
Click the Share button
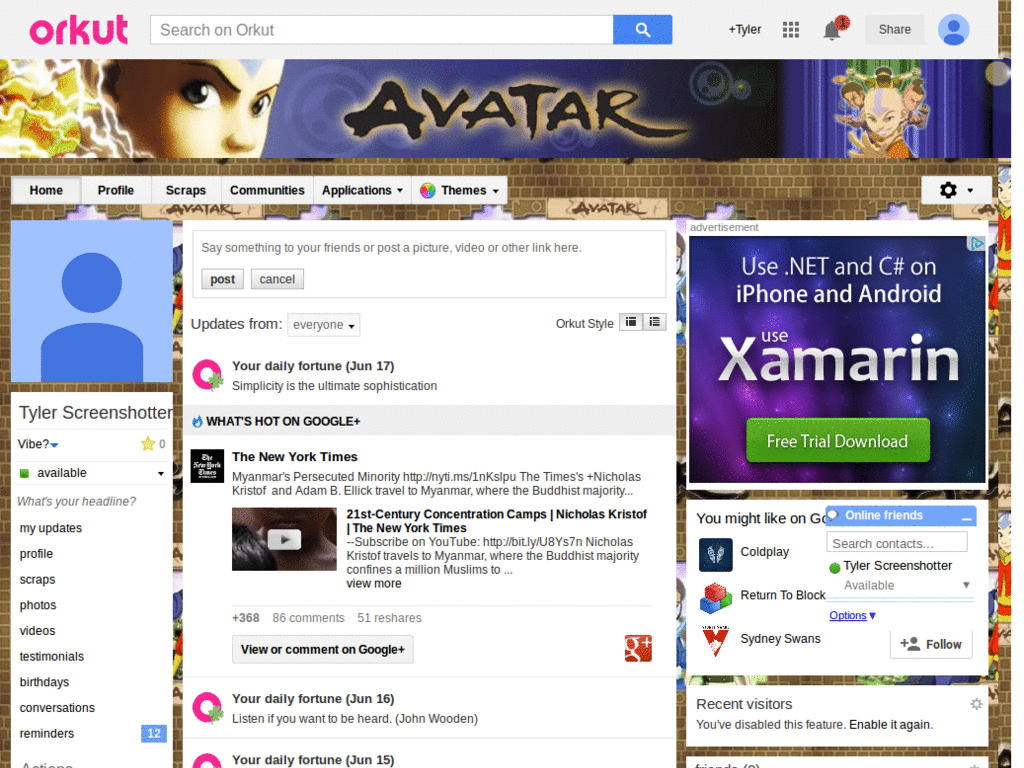pos(894,29)
